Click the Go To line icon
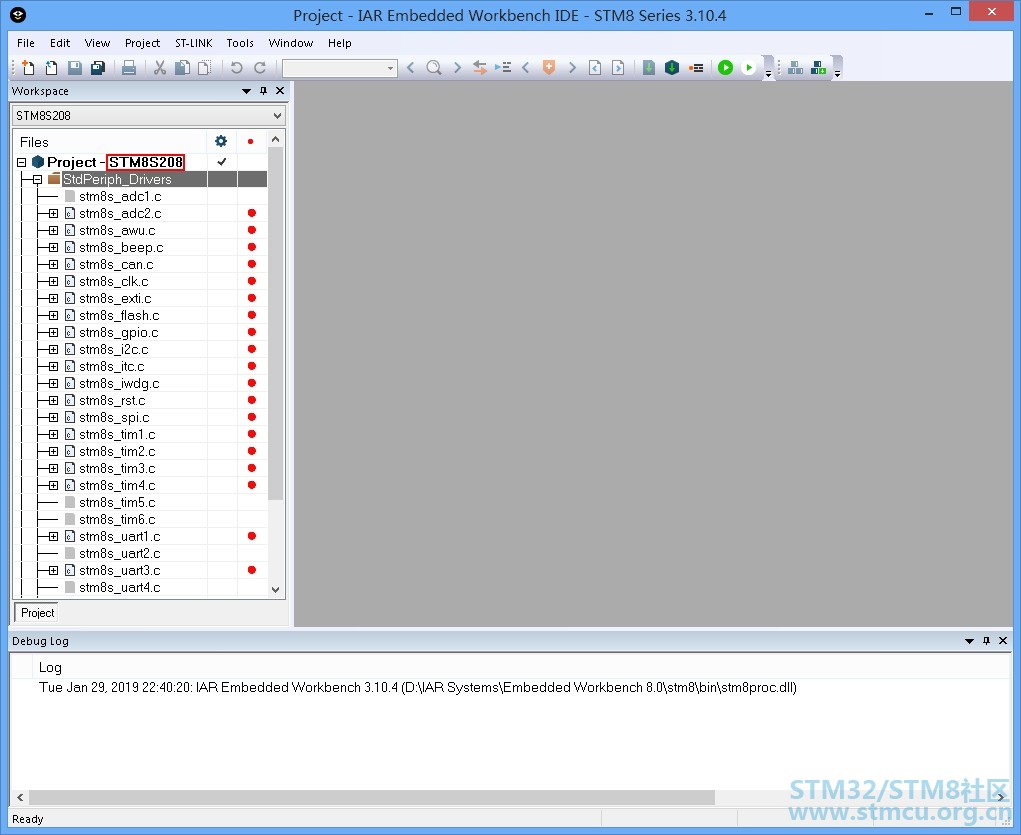The height and width of the screenshot is (835, 1021). click(503, 67)
